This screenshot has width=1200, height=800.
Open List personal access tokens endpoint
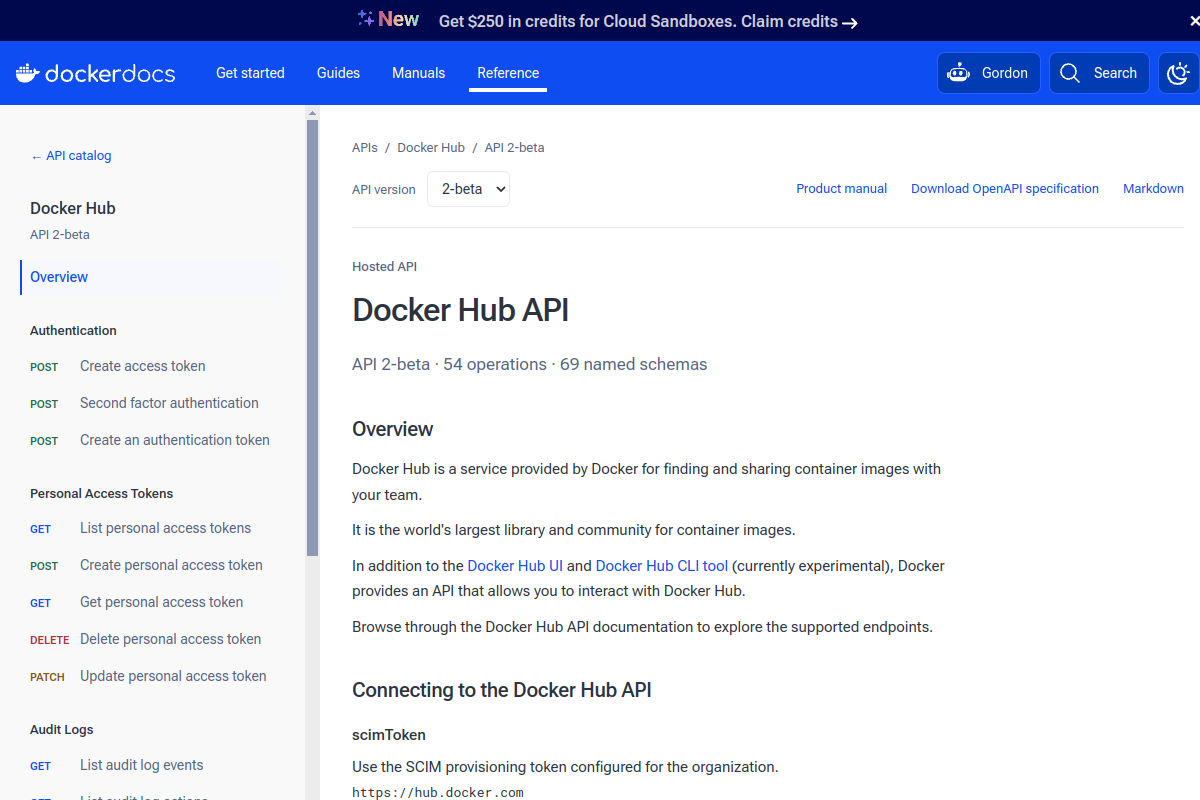[165, 528]
